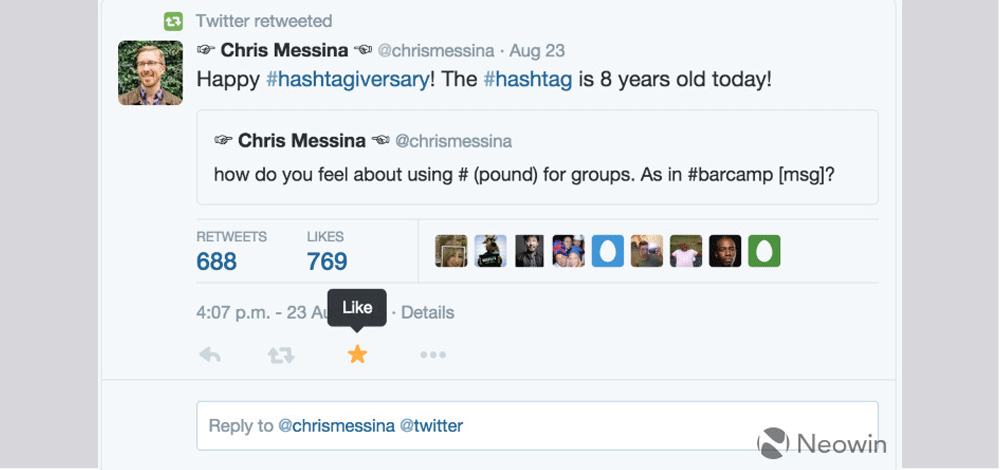Open Chris Messina's profile photo
The height and width of the screenshot is (470, 1000).
(x=150, y=73)
